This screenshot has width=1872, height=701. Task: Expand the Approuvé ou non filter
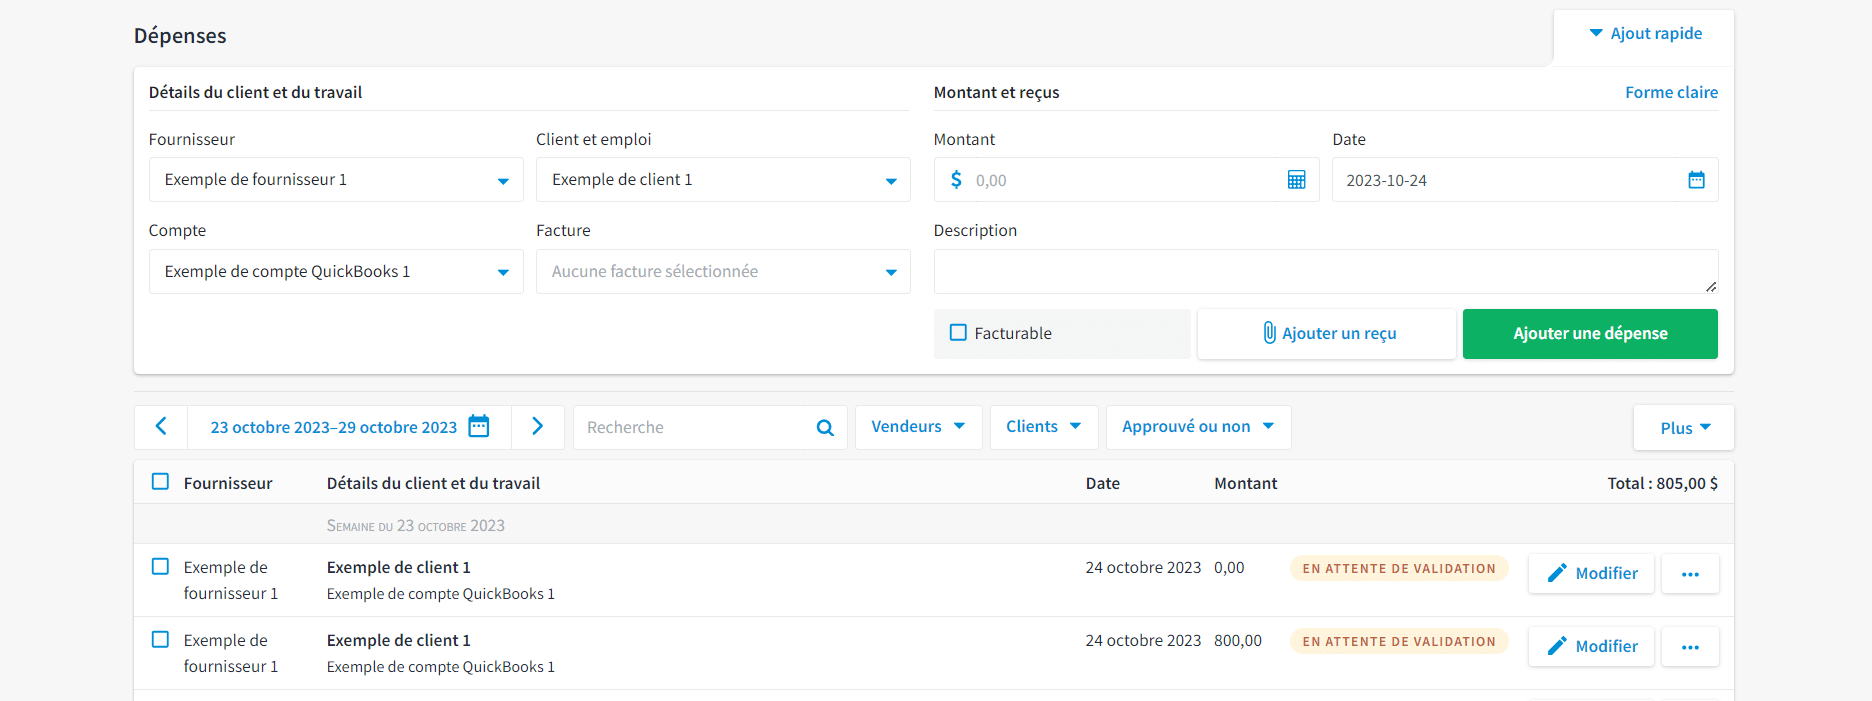1198,427
